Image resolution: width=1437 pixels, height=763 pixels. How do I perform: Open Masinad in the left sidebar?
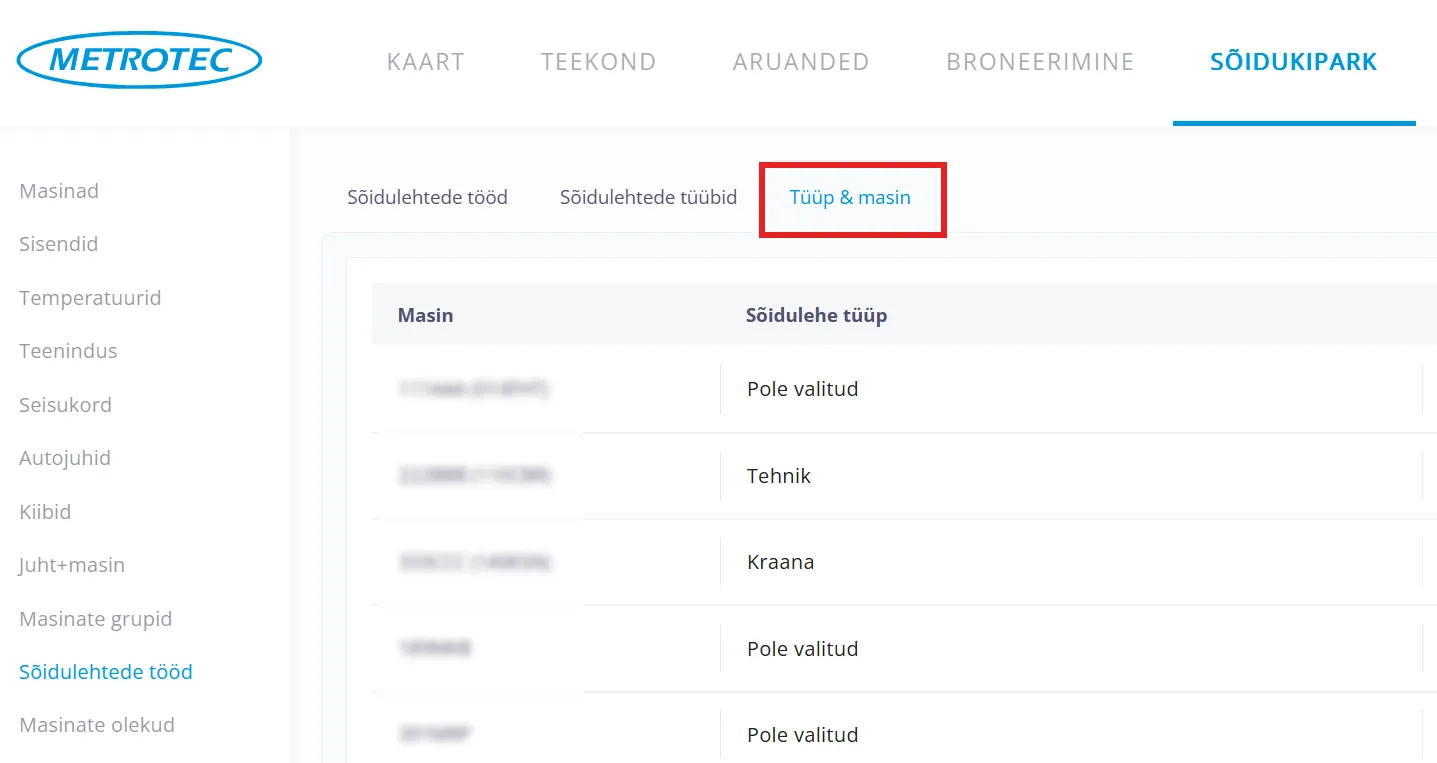click(59, 191)
